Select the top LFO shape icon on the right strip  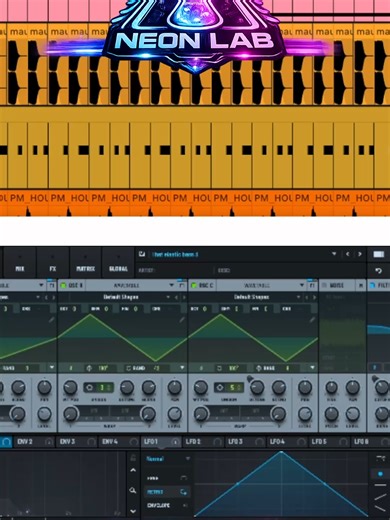coord(380,459)
